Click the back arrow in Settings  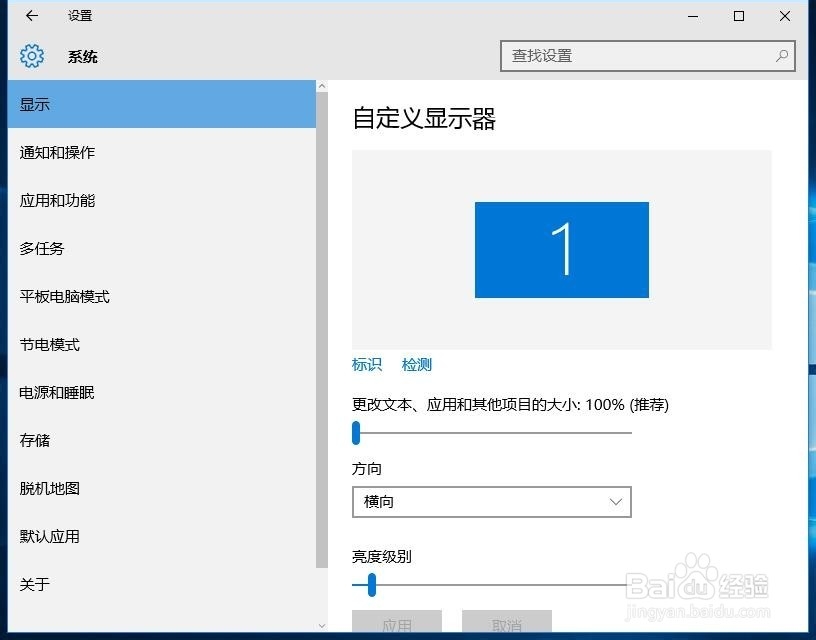click(30, 16)
